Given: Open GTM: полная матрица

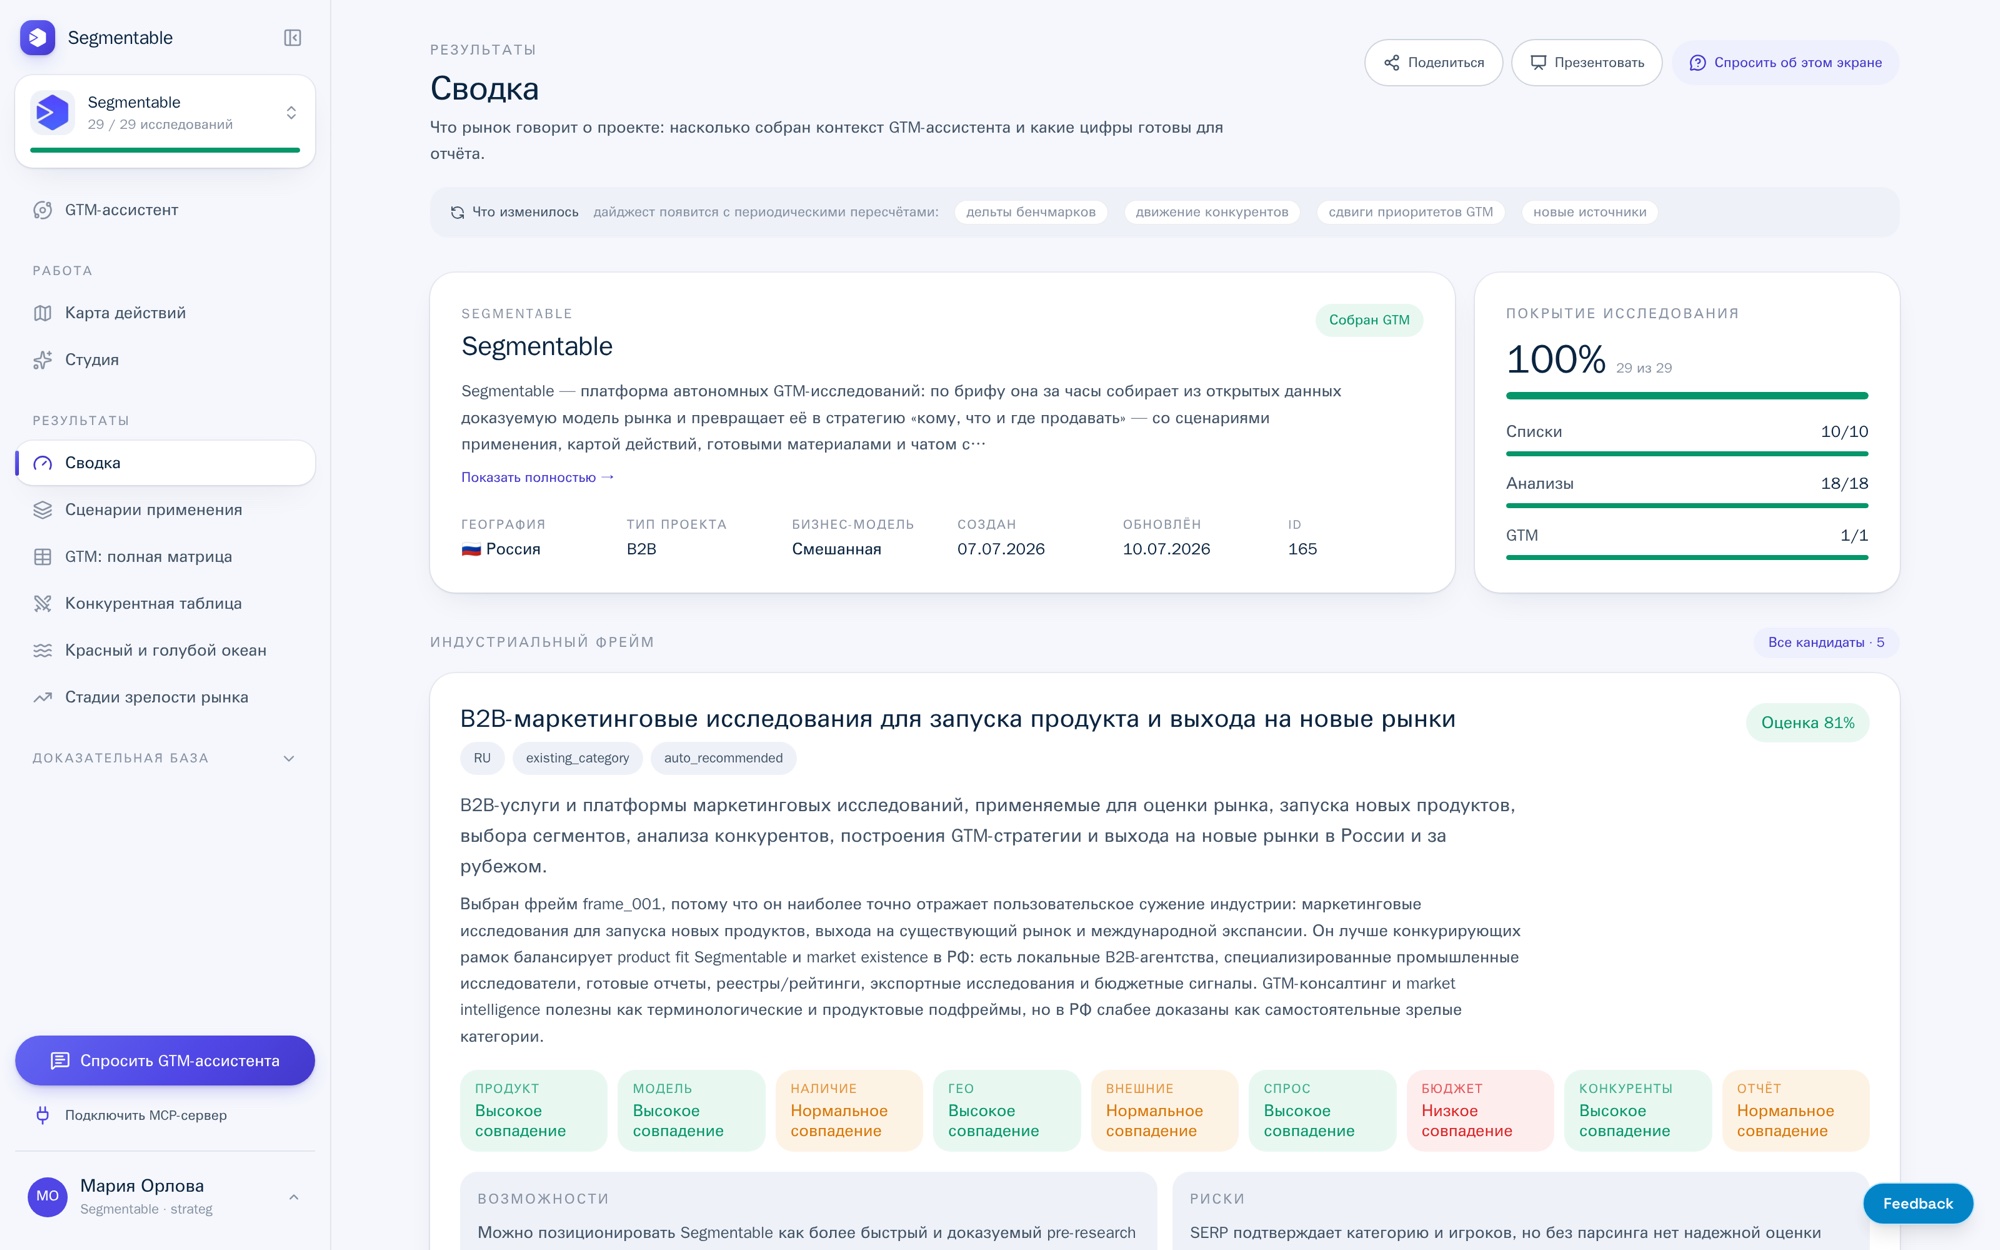Looking at the screenshot, I should pos(165,557).
